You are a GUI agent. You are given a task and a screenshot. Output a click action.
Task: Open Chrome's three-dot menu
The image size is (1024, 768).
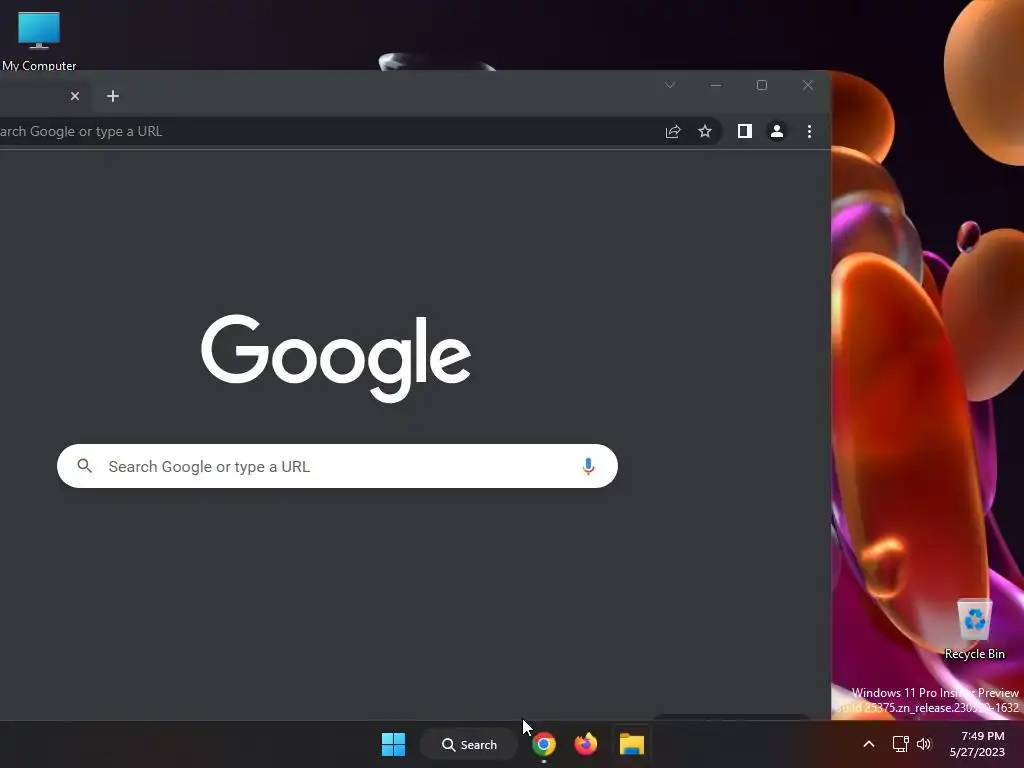809,131
